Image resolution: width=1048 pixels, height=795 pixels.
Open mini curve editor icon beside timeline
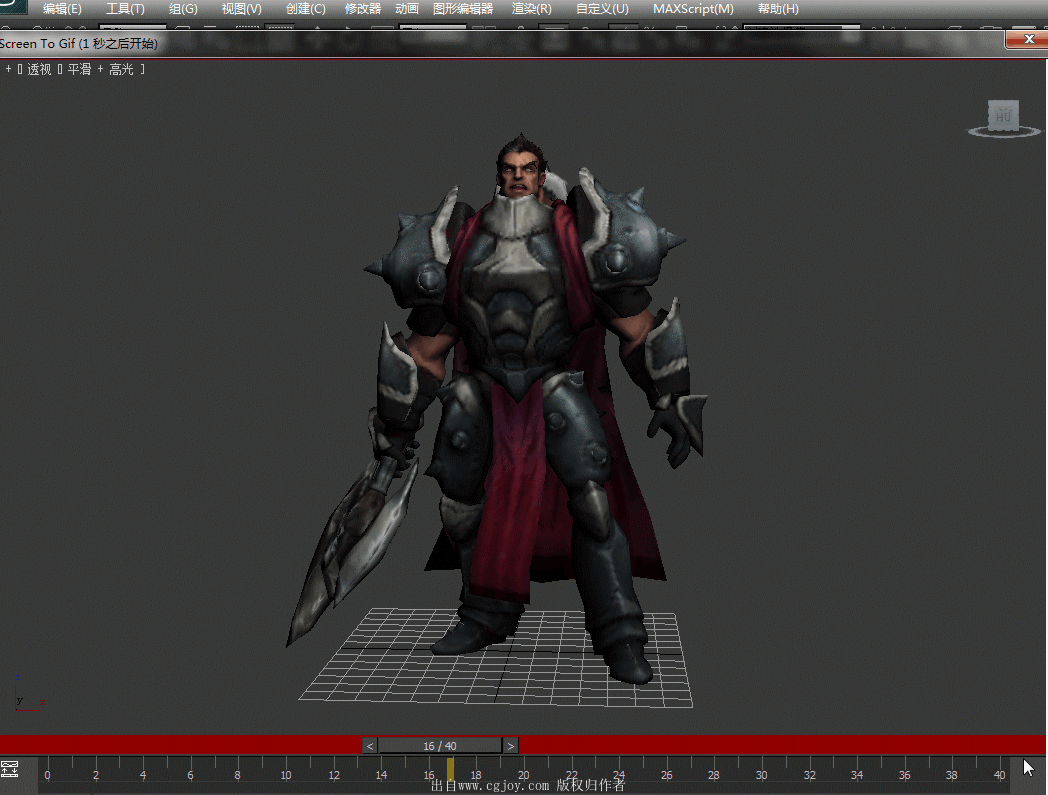click(10, 769)
